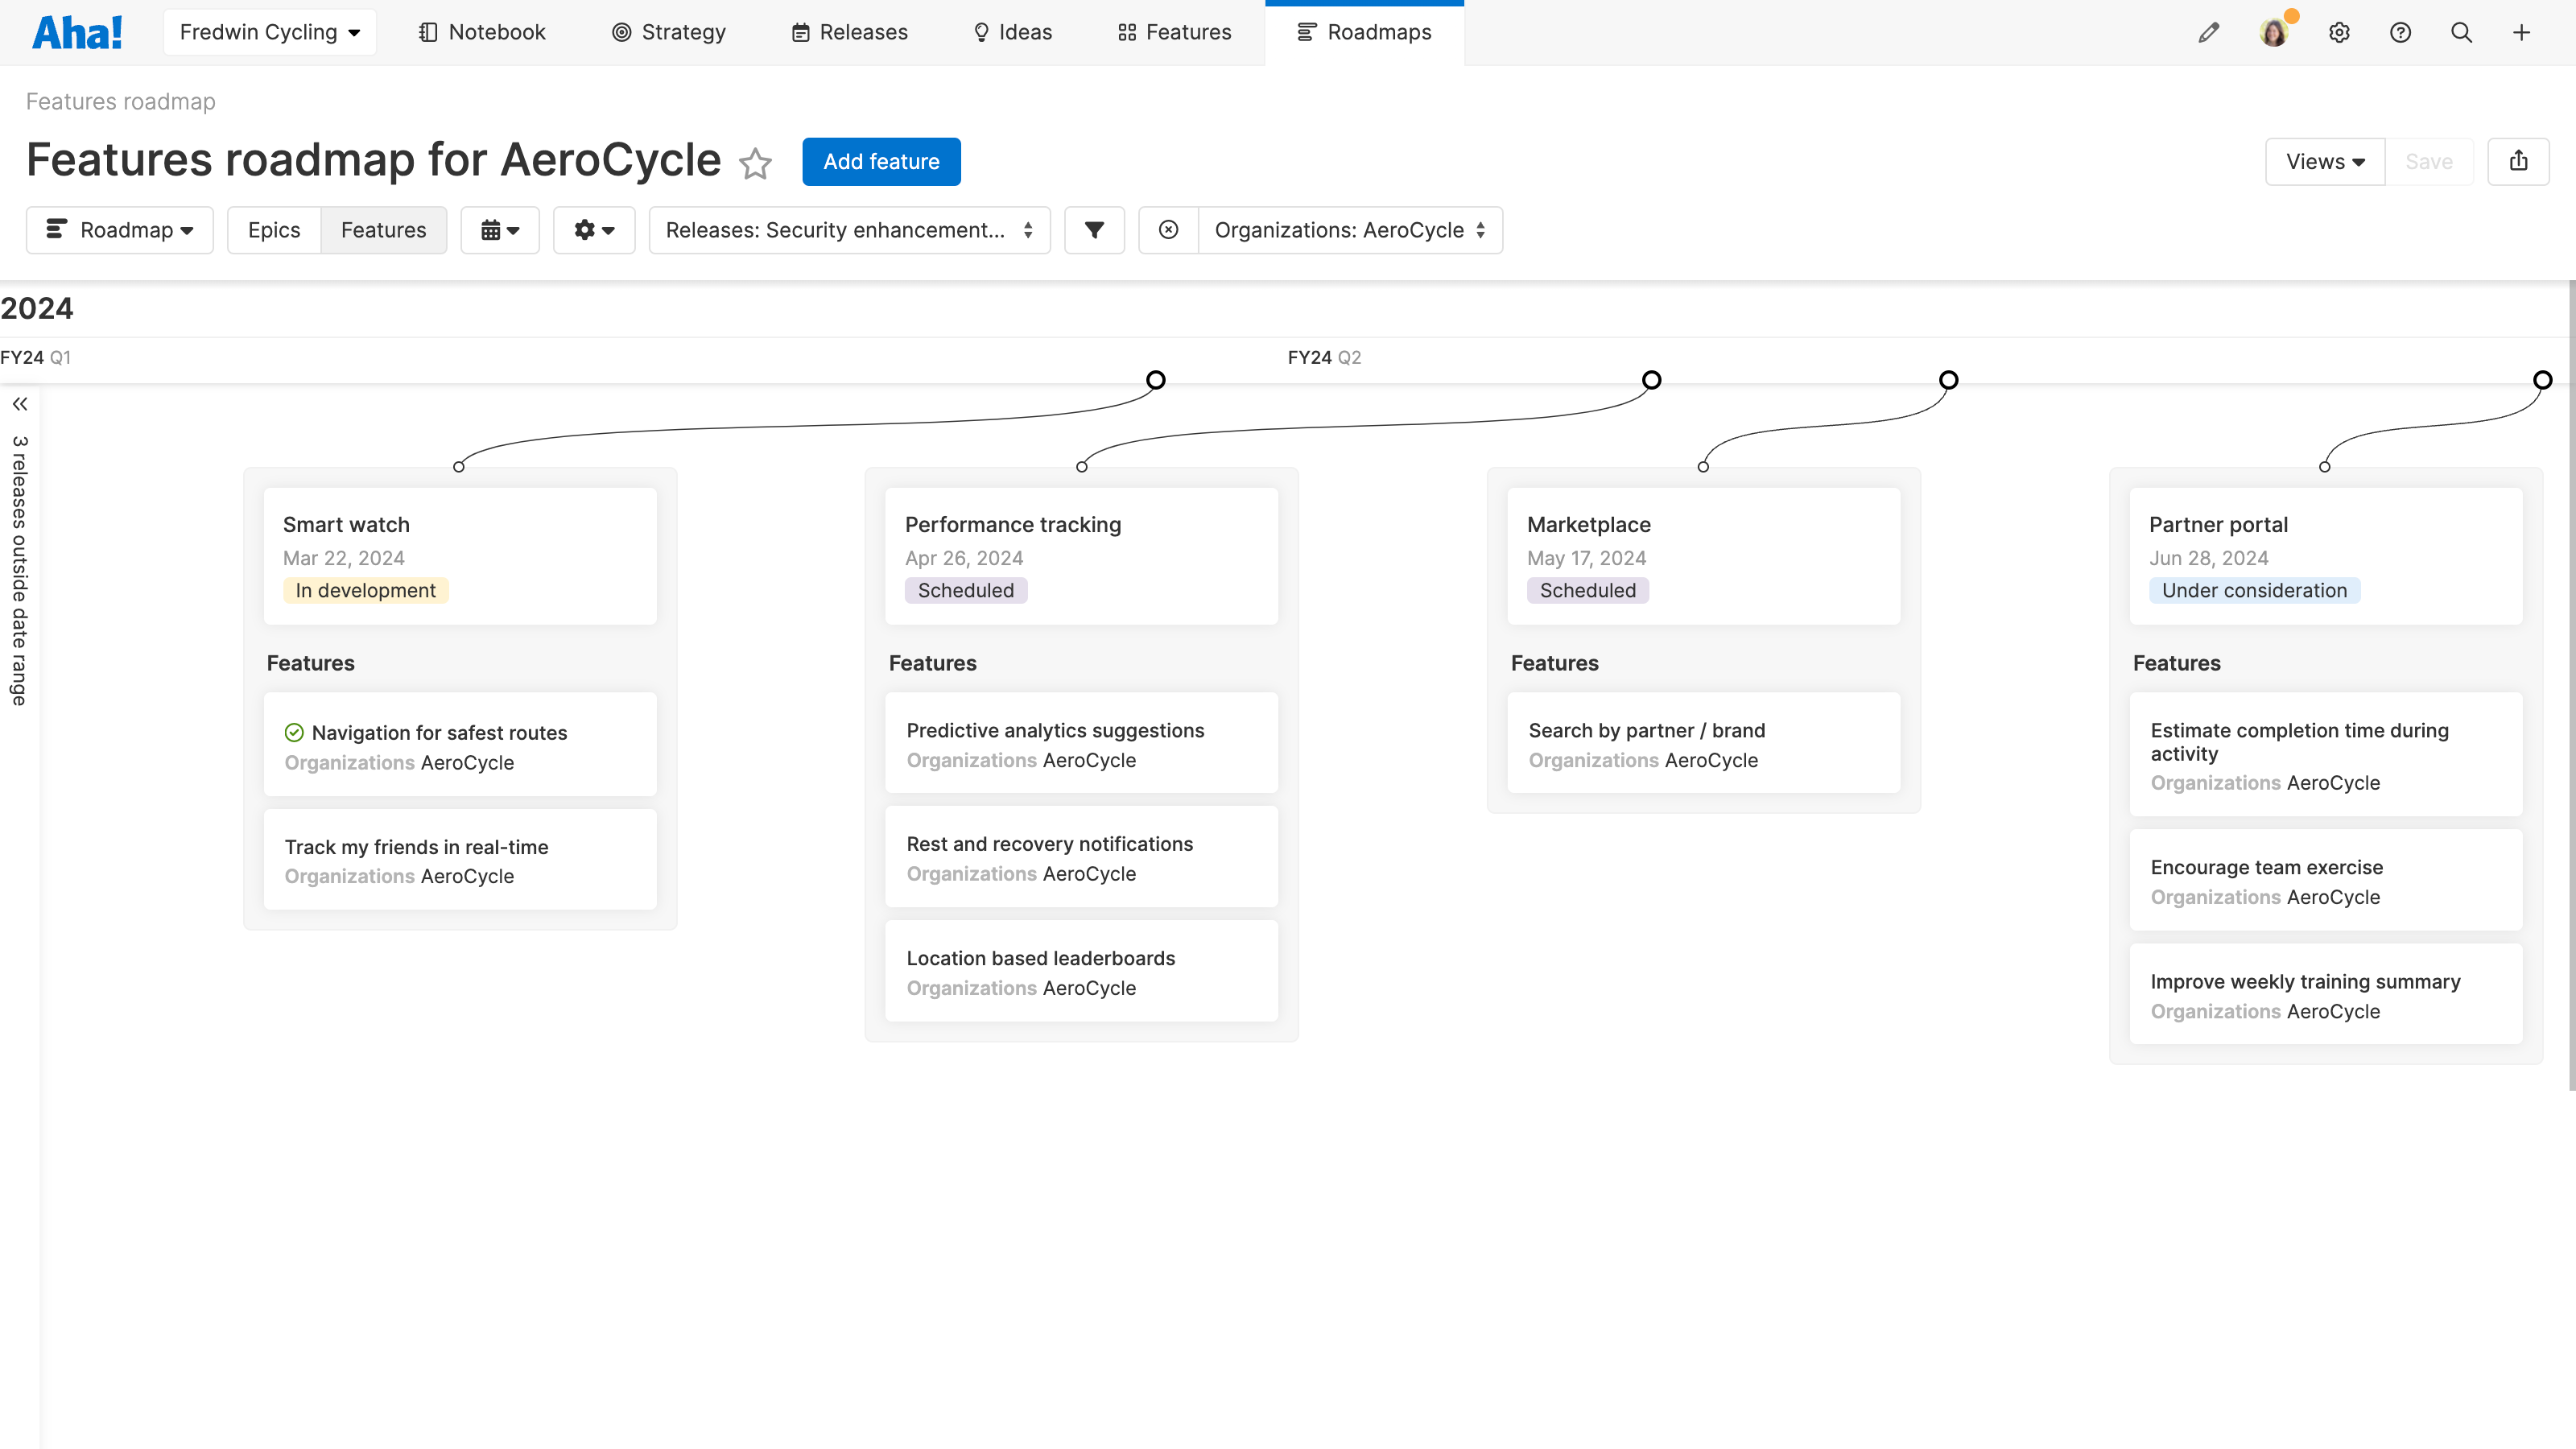Select the Epics toggle next to Features

tap(274, 230)
